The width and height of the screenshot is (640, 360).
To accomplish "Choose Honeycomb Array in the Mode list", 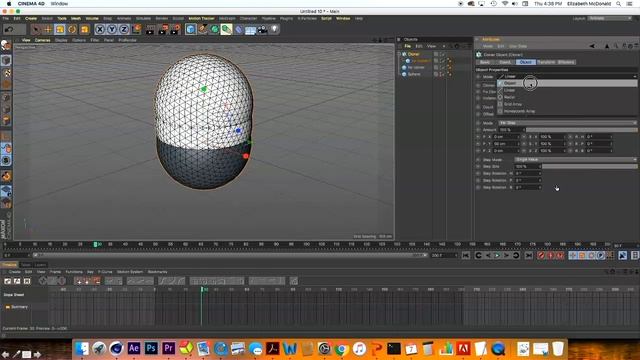I will [x=567, y=111].
